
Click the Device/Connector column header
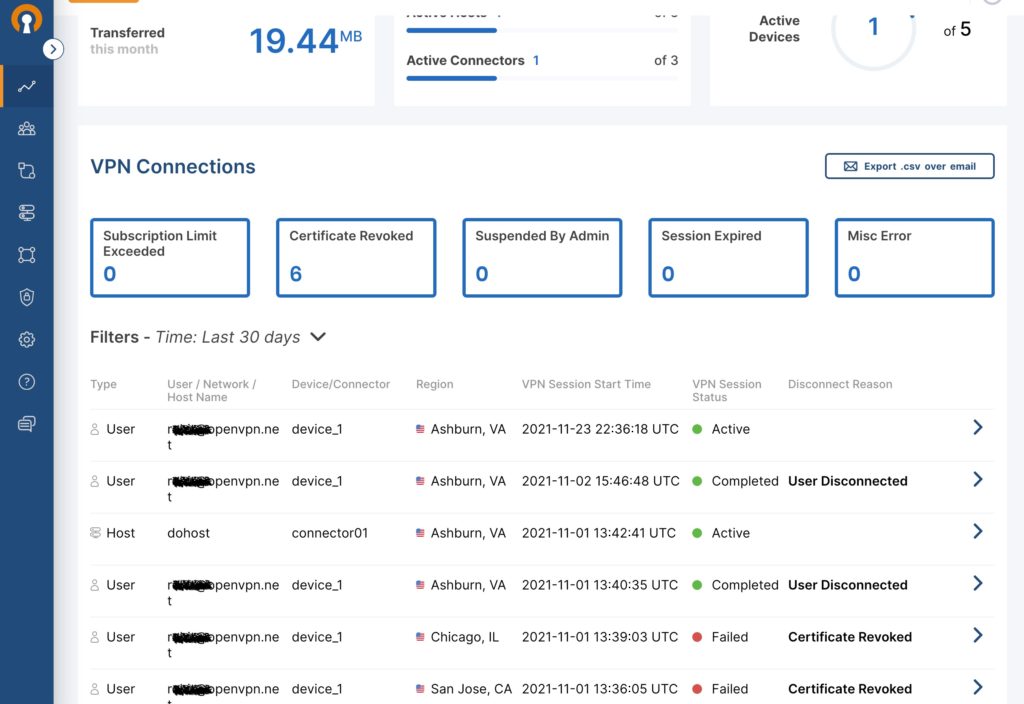click(341, 384)
